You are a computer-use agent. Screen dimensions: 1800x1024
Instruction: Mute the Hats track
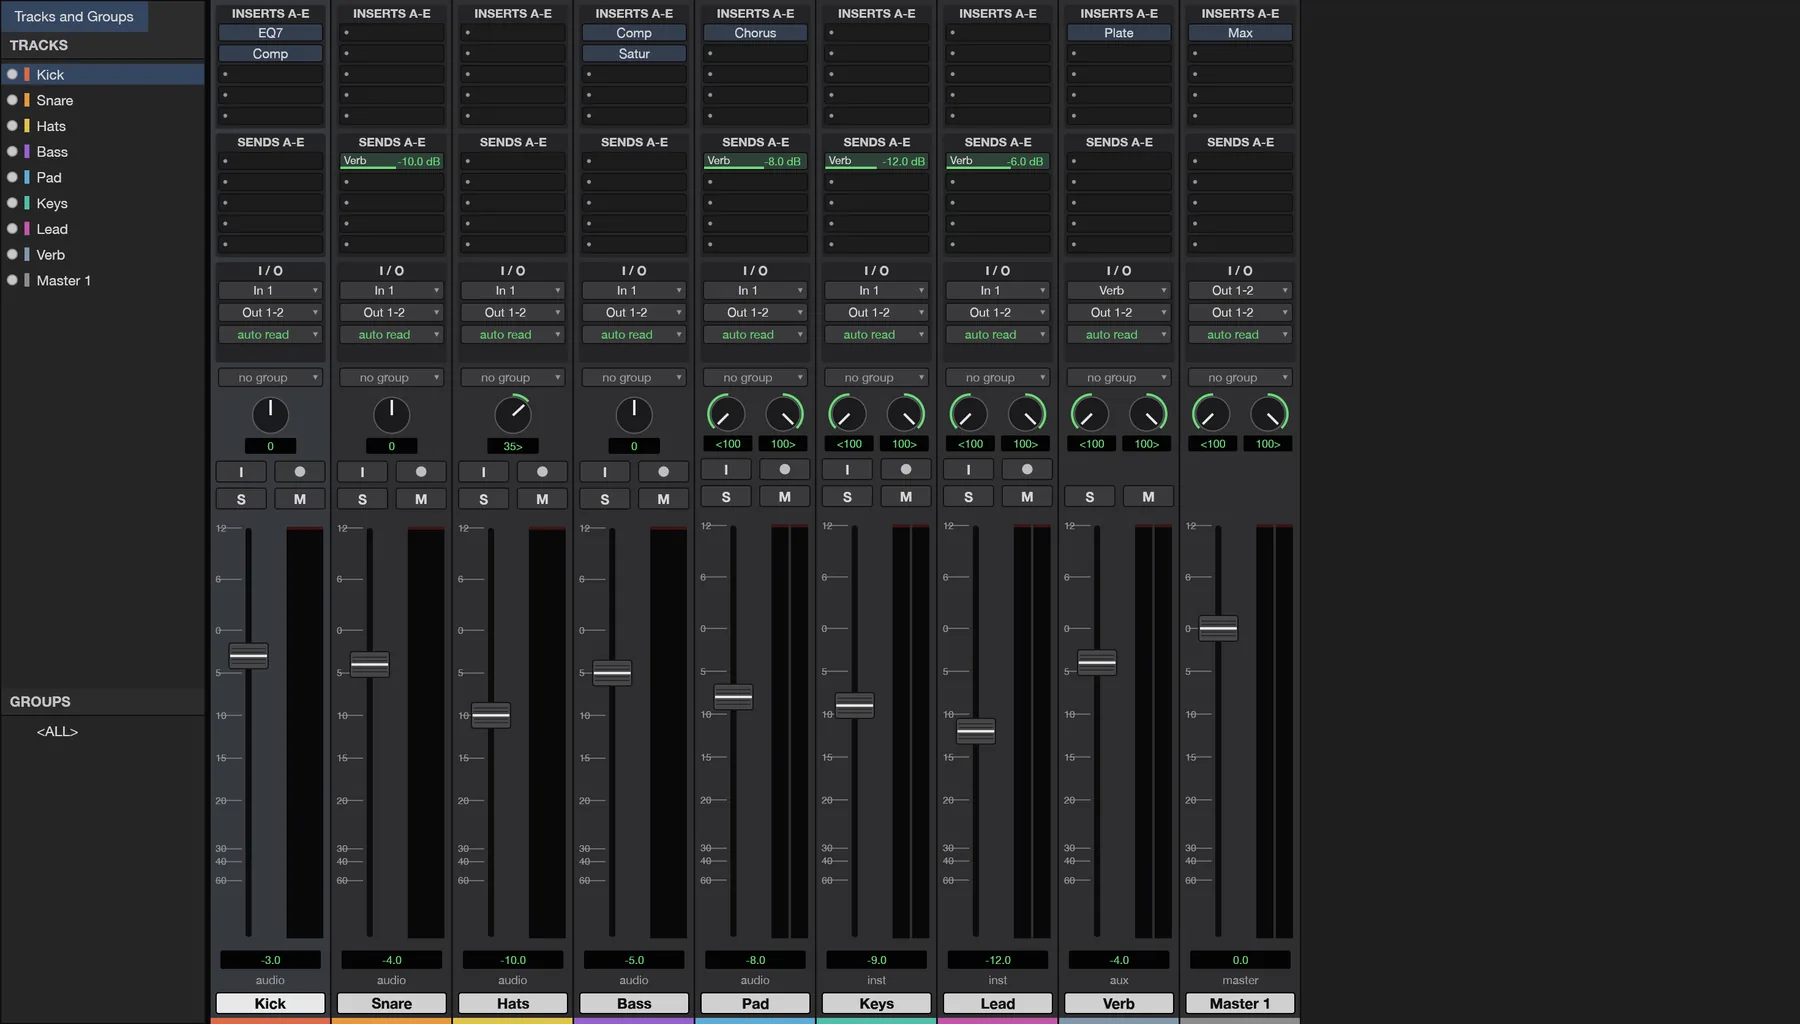pos(542,499)
